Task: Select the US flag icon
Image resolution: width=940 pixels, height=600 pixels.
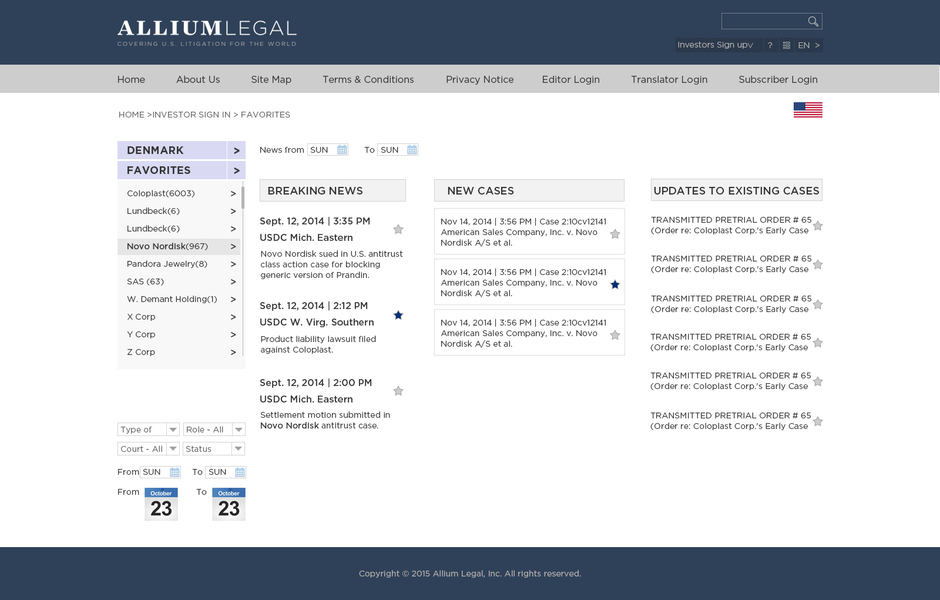Action: 808,110
